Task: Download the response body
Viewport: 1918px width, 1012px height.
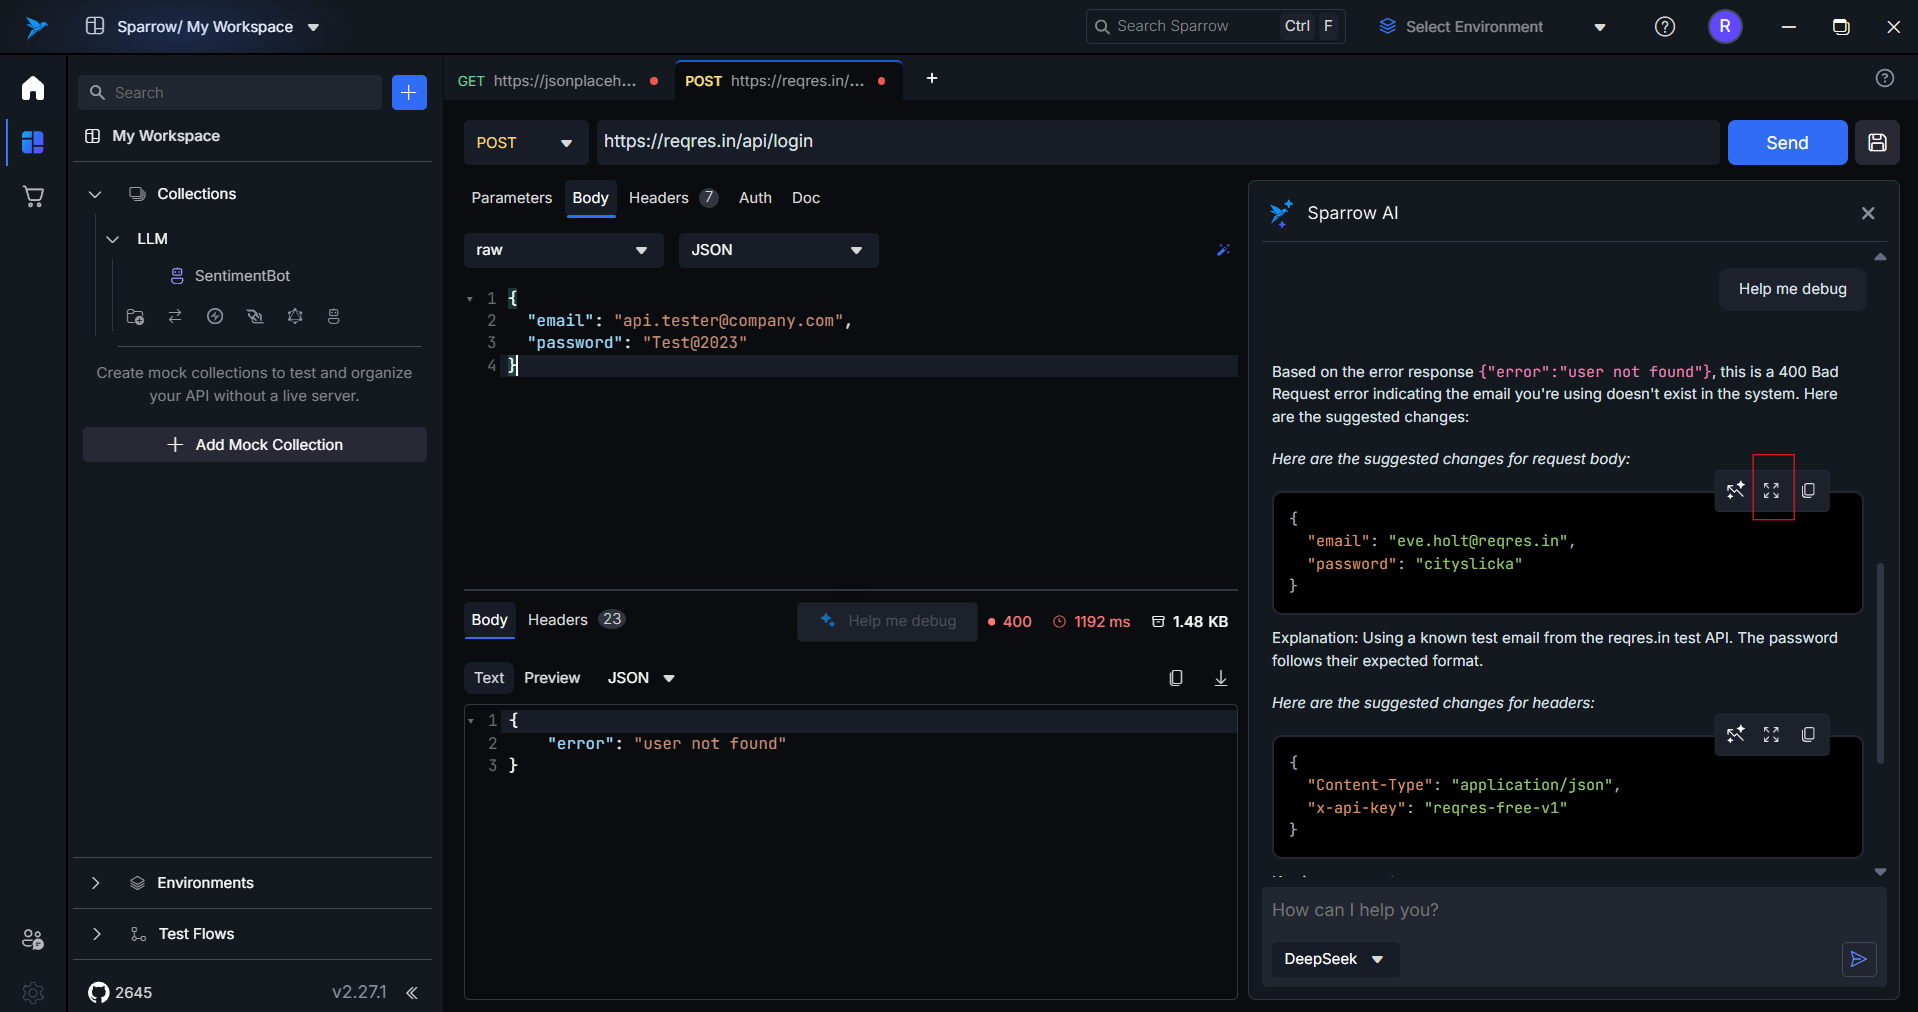Action: tap(1221, 678)
